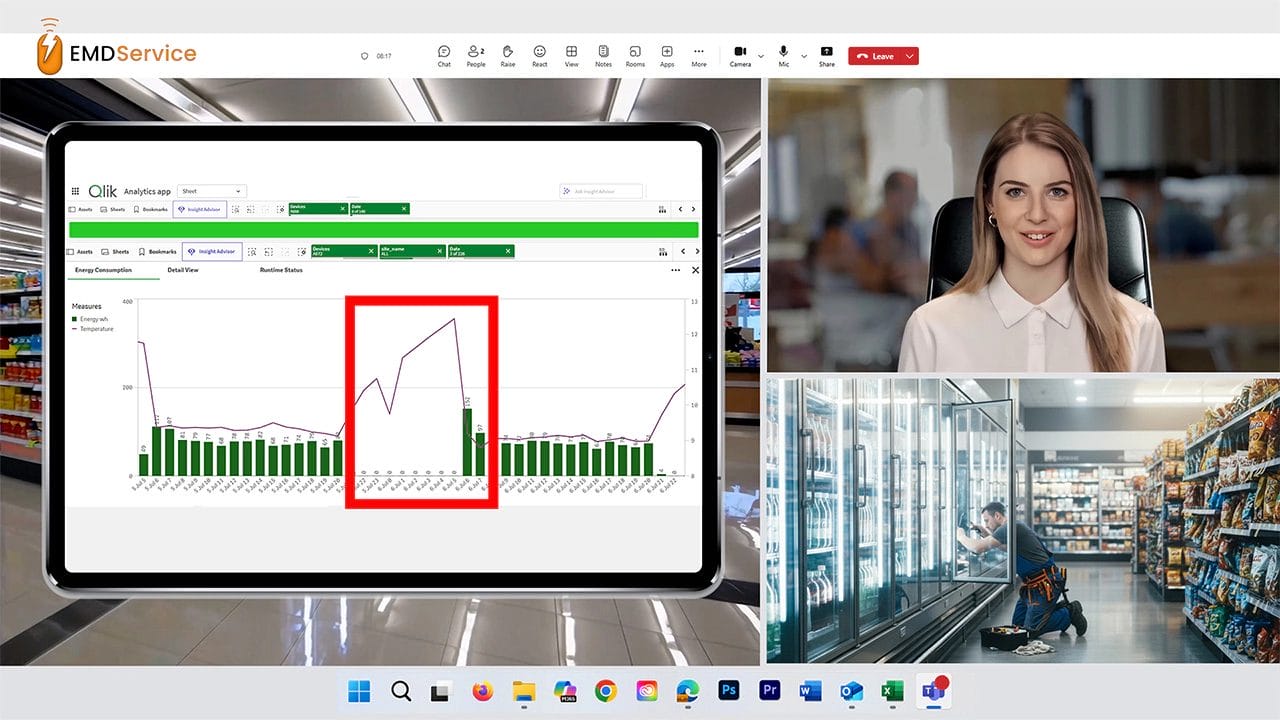Remove the Devices filter chip
Viewport: 1280px width, 720px height.
pos(371,251)
